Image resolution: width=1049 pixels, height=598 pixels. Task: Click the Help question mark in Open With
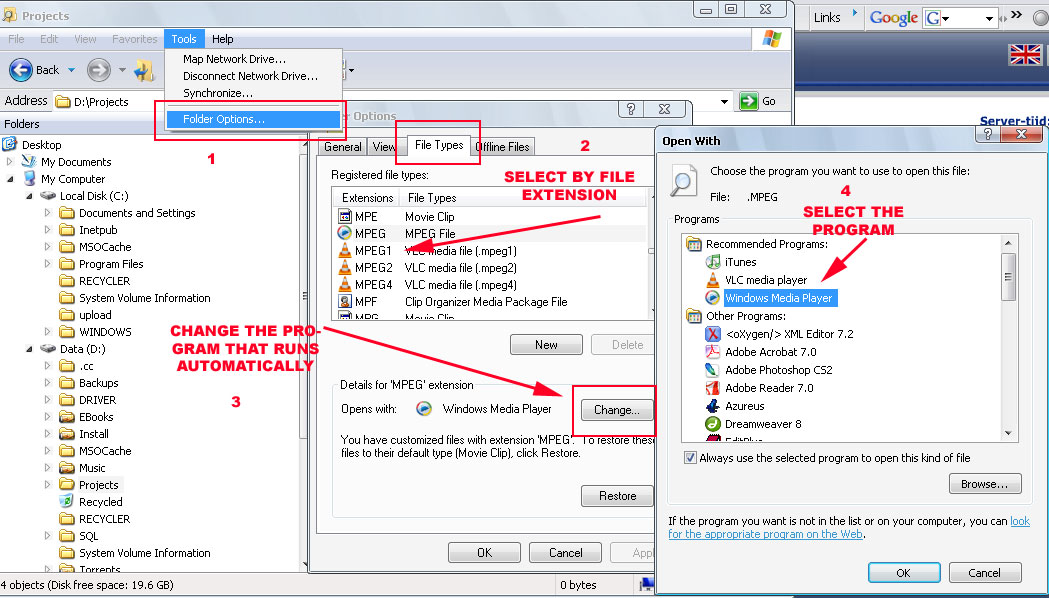click(988, 134)
